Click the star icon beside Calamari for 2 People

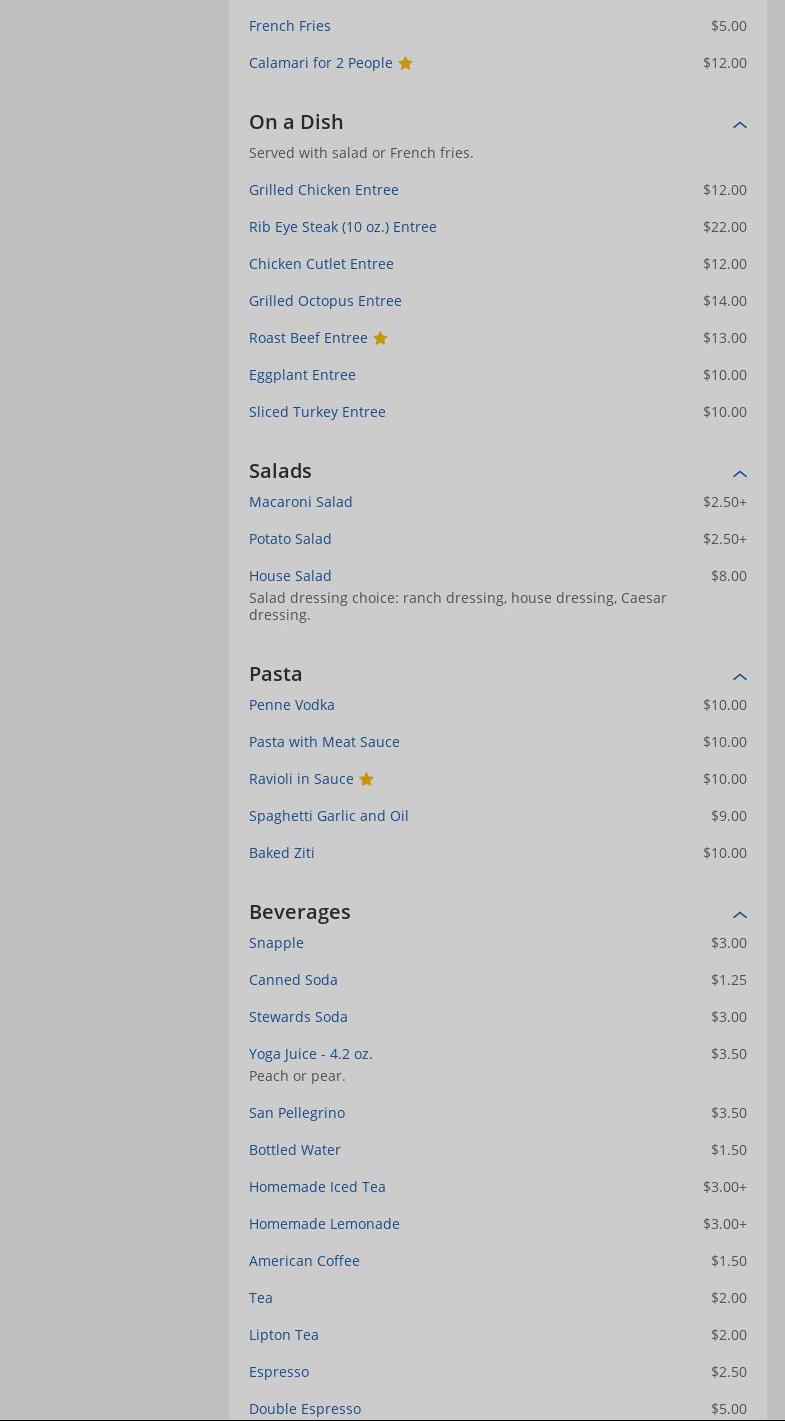[405, 63]
